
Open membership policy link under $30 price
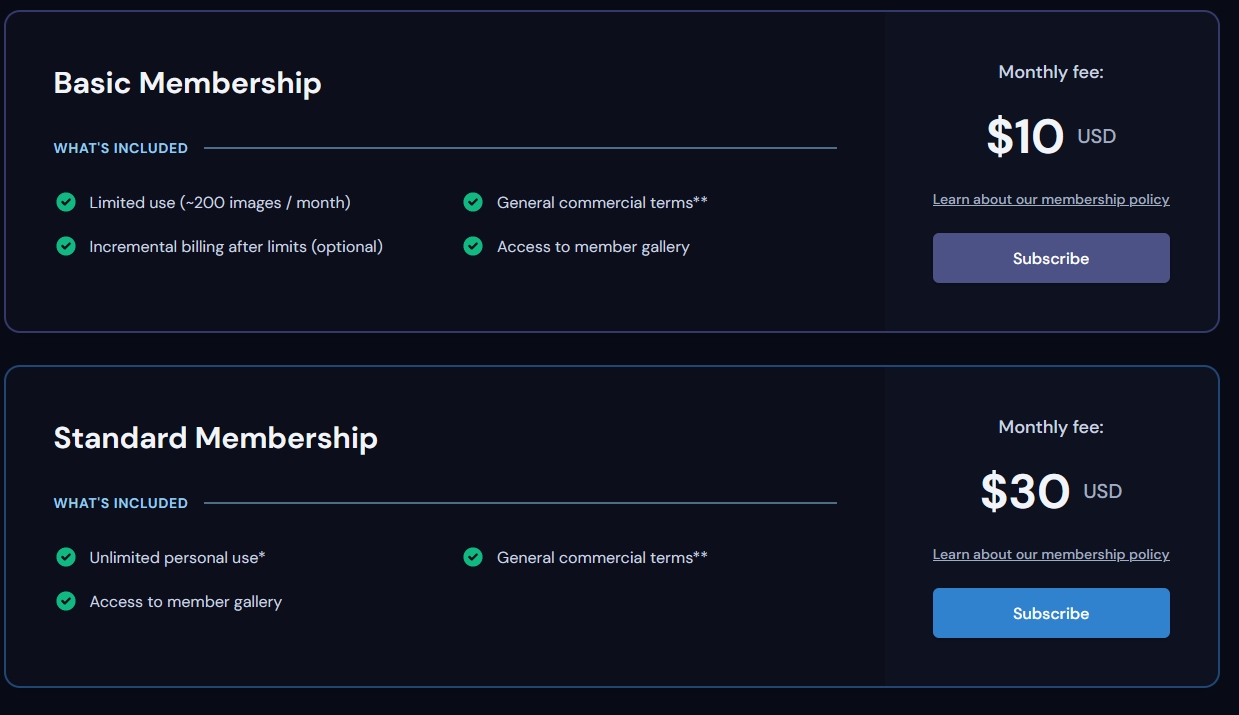(x=1050, y=555)
